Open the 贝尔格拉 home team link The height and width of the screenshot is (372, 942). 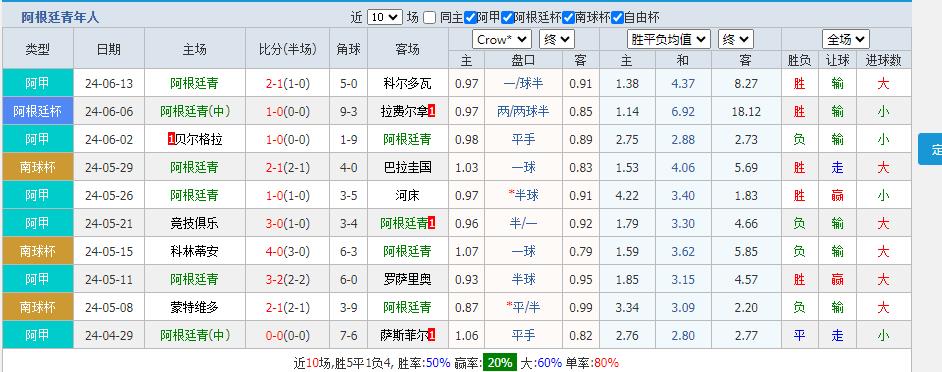click(x=198, y=139)
